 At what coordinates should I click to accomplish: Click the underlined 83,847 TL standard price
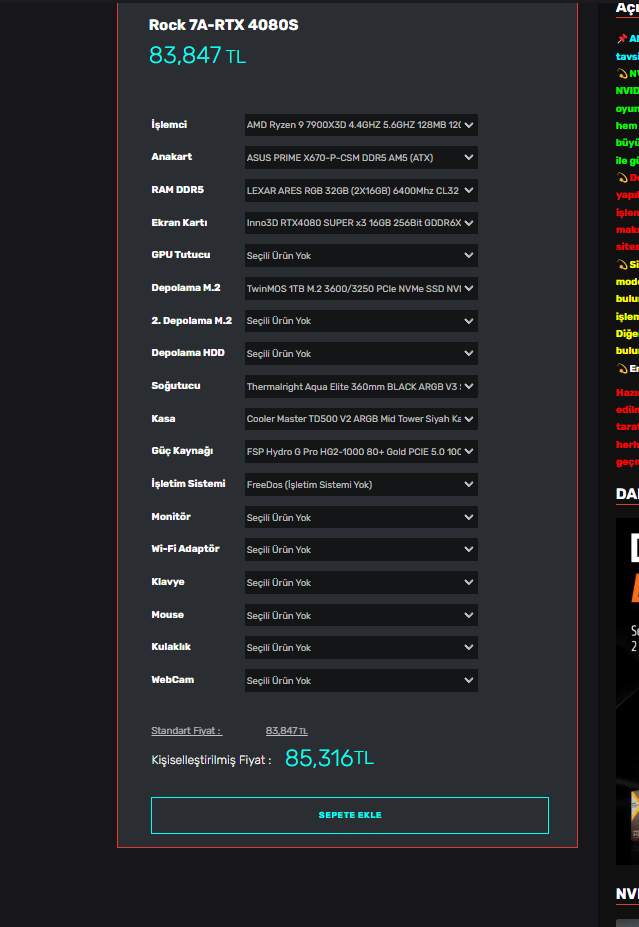(287, 731)
